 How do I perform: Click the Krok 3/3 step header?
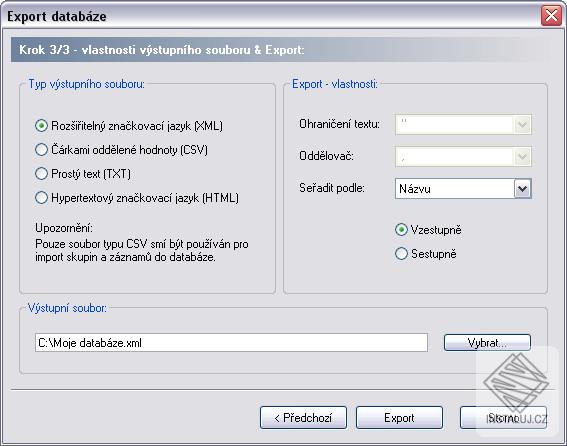(162, 50)
